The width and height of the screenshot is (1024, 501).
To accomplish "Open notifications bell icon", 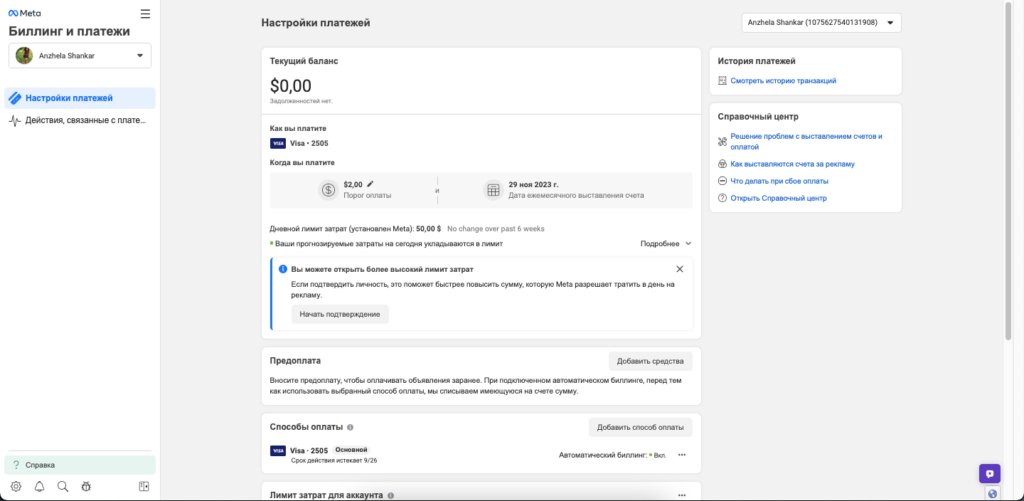I will 39,486.
